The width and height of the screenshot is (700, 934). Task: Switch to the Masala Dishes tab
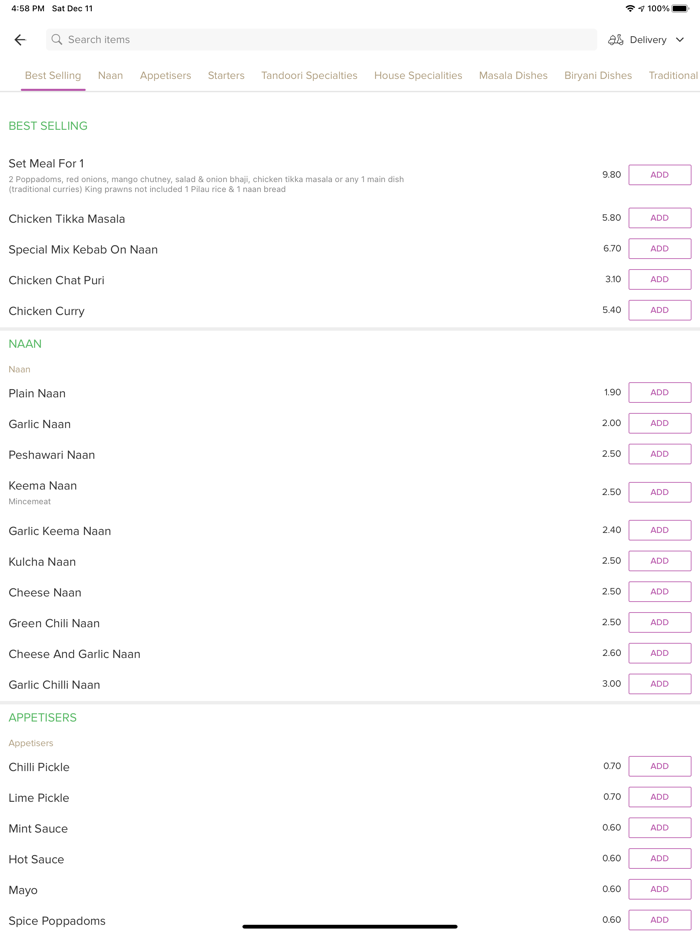point(513,75)
